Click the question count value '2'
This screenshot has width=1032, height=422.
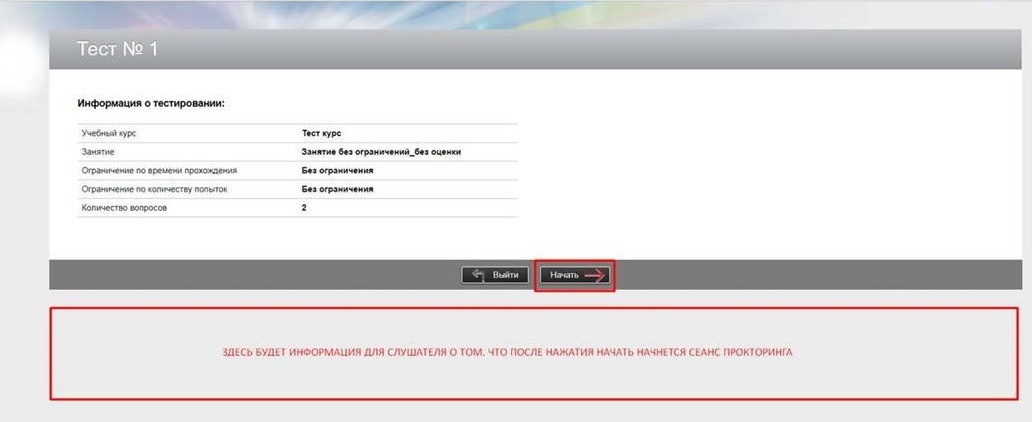click(x=304, y=207)
